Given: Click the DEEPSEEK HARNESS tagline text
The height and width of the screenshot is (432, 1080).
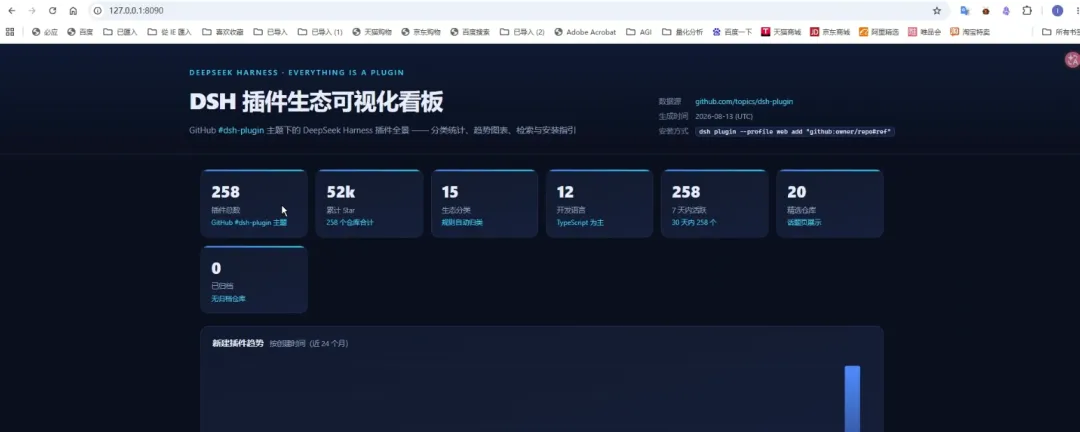Looking at the screenshot, I should [x=296, y=72].
